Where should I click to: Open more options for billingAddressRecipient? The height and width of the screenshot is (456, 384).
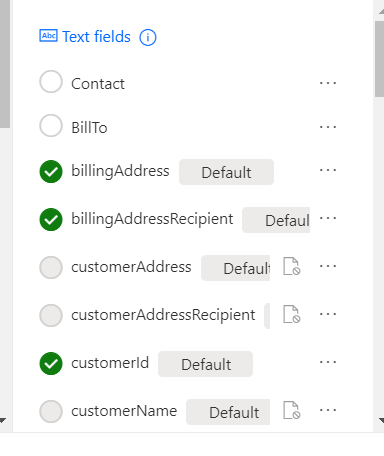pos(328,218)
